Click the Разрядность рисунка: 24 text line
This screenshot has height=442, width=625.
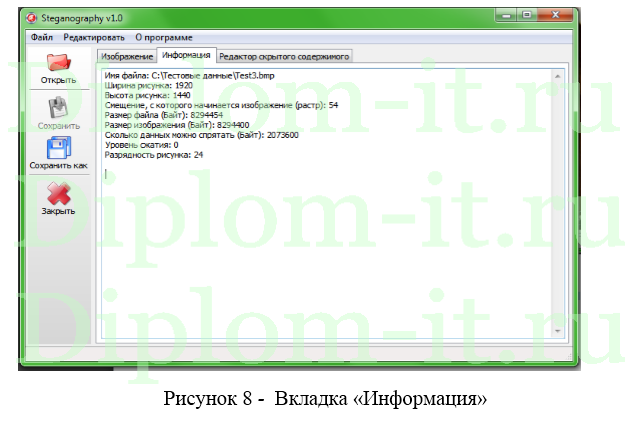coord(154,154)
